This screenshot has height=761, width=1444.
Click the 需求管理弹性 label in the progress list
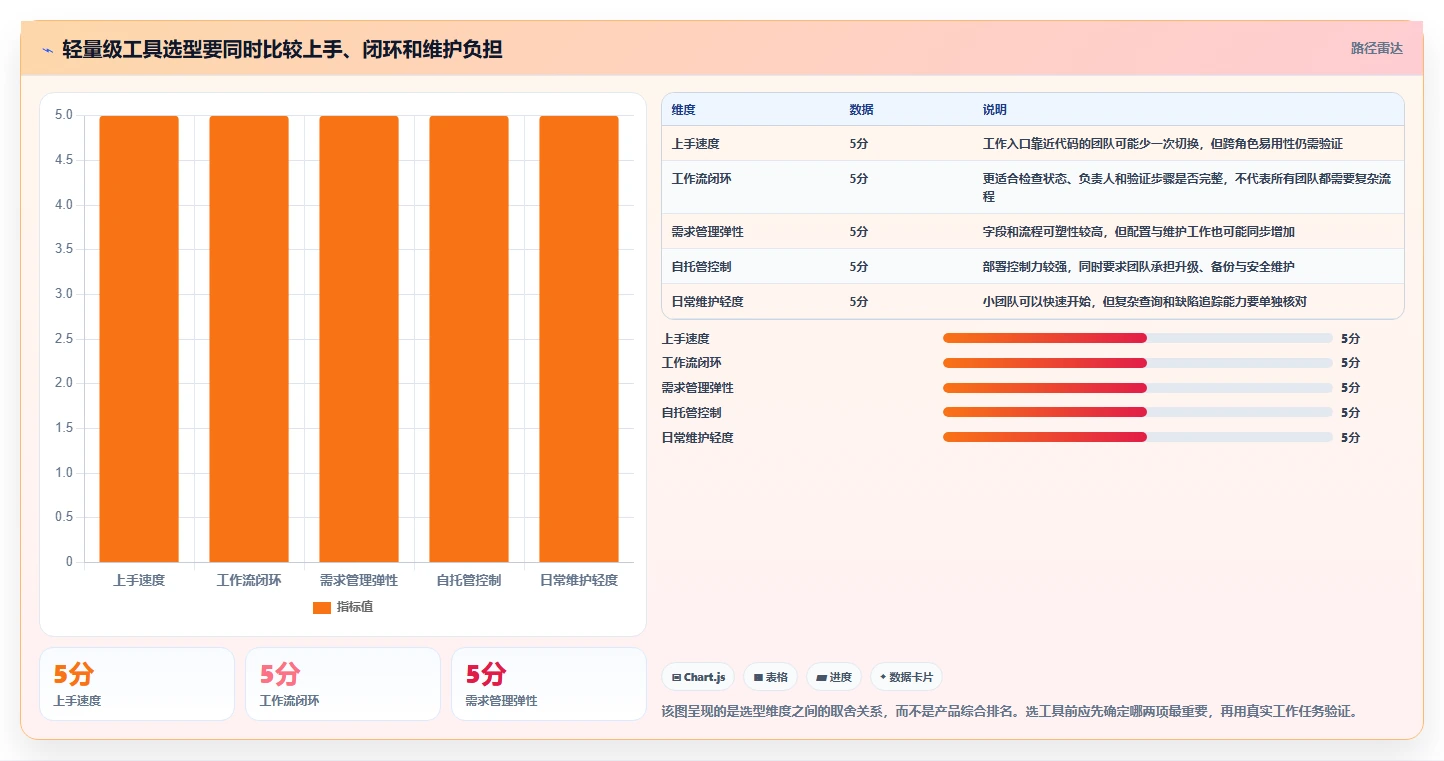point(698,388)
